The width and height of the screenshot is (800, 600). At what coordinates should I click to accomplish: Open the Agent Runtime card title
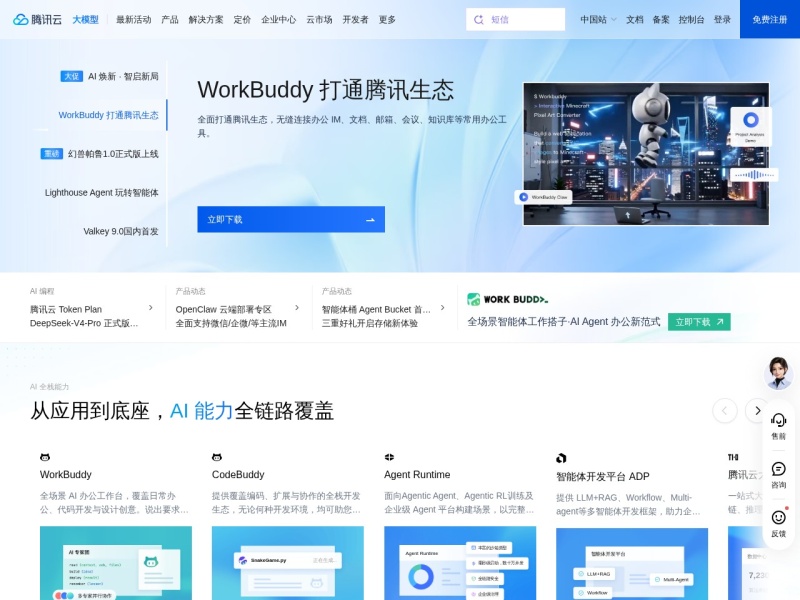tap(417, 474)
